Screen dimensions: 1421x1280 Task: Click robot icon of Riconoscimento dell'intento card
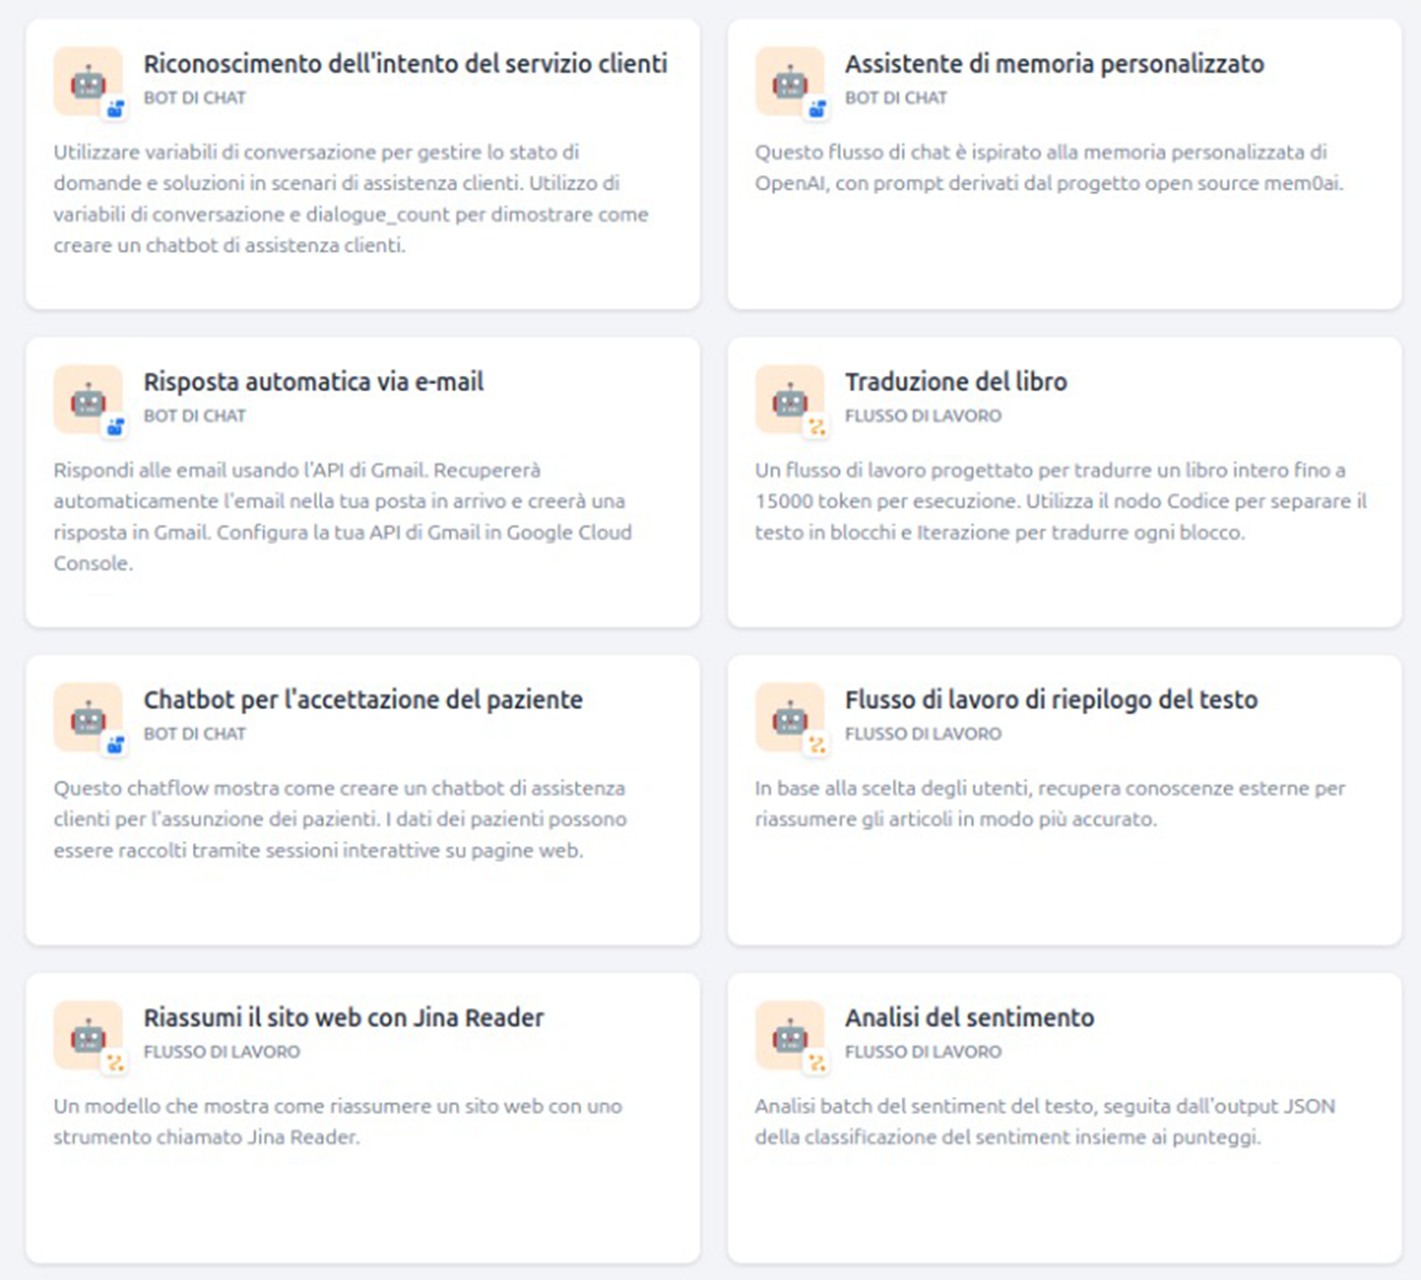88,81
